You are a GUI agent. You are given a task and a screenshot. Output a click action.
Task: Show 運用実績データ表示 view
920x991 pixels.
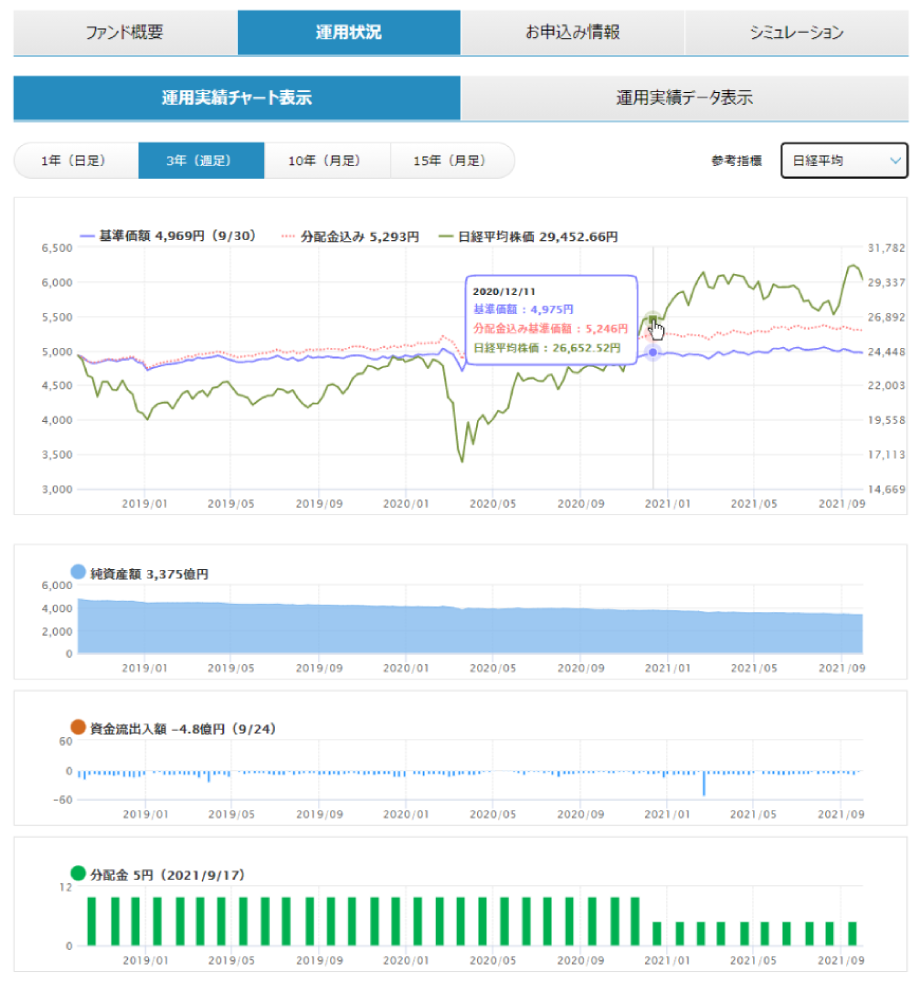(684, 98)
